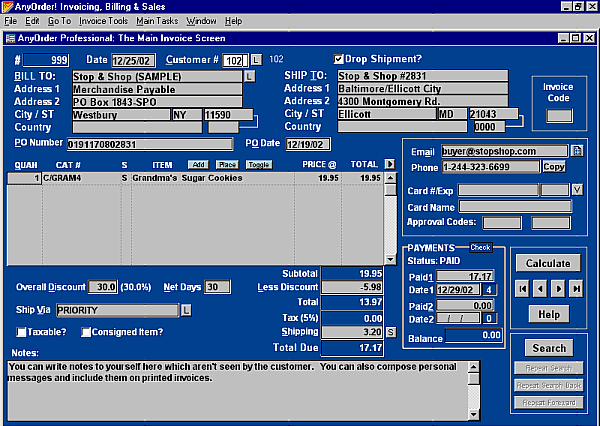Click the L lookup button beside Customer #
This screenshot has width=600, height=426.
pos(256,60)
